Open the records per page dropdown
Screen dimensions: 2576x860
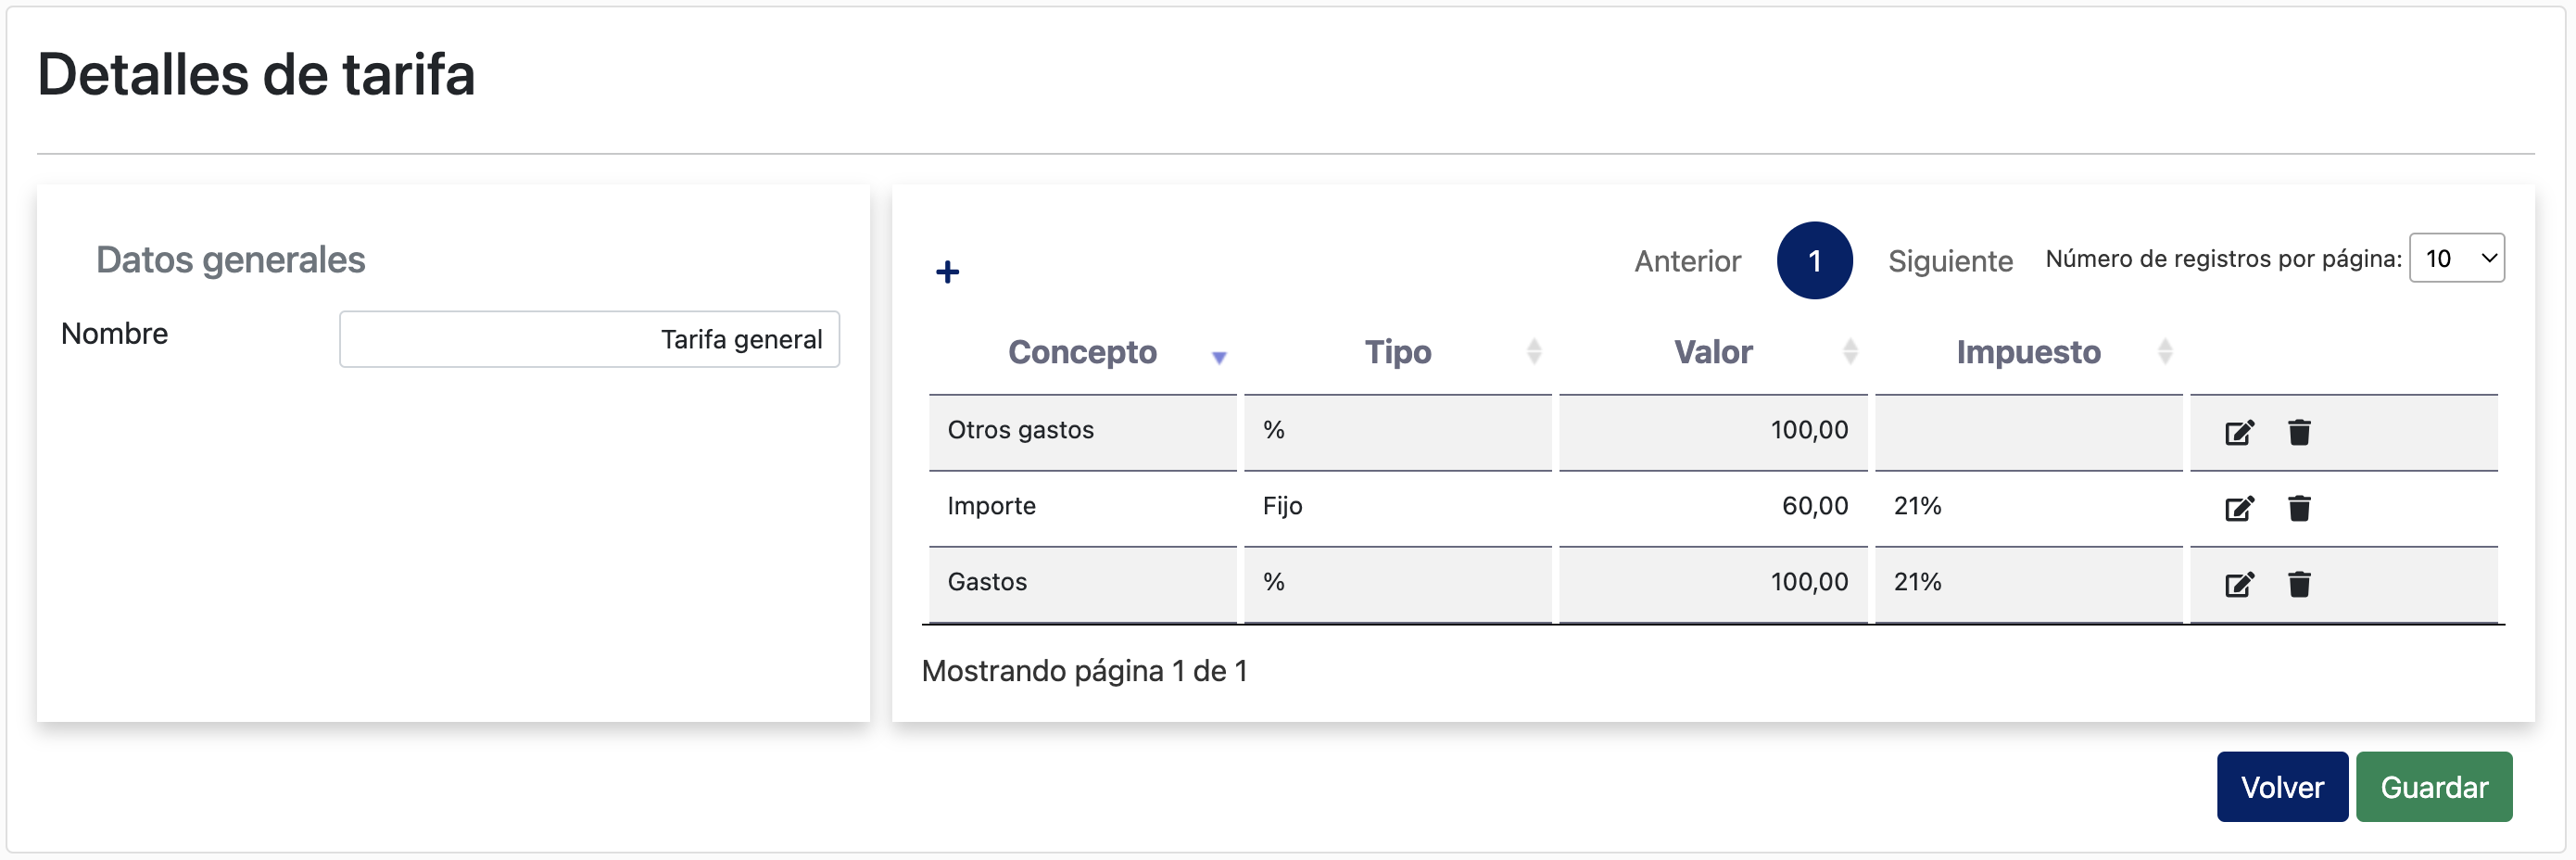tap(2456, 258)
